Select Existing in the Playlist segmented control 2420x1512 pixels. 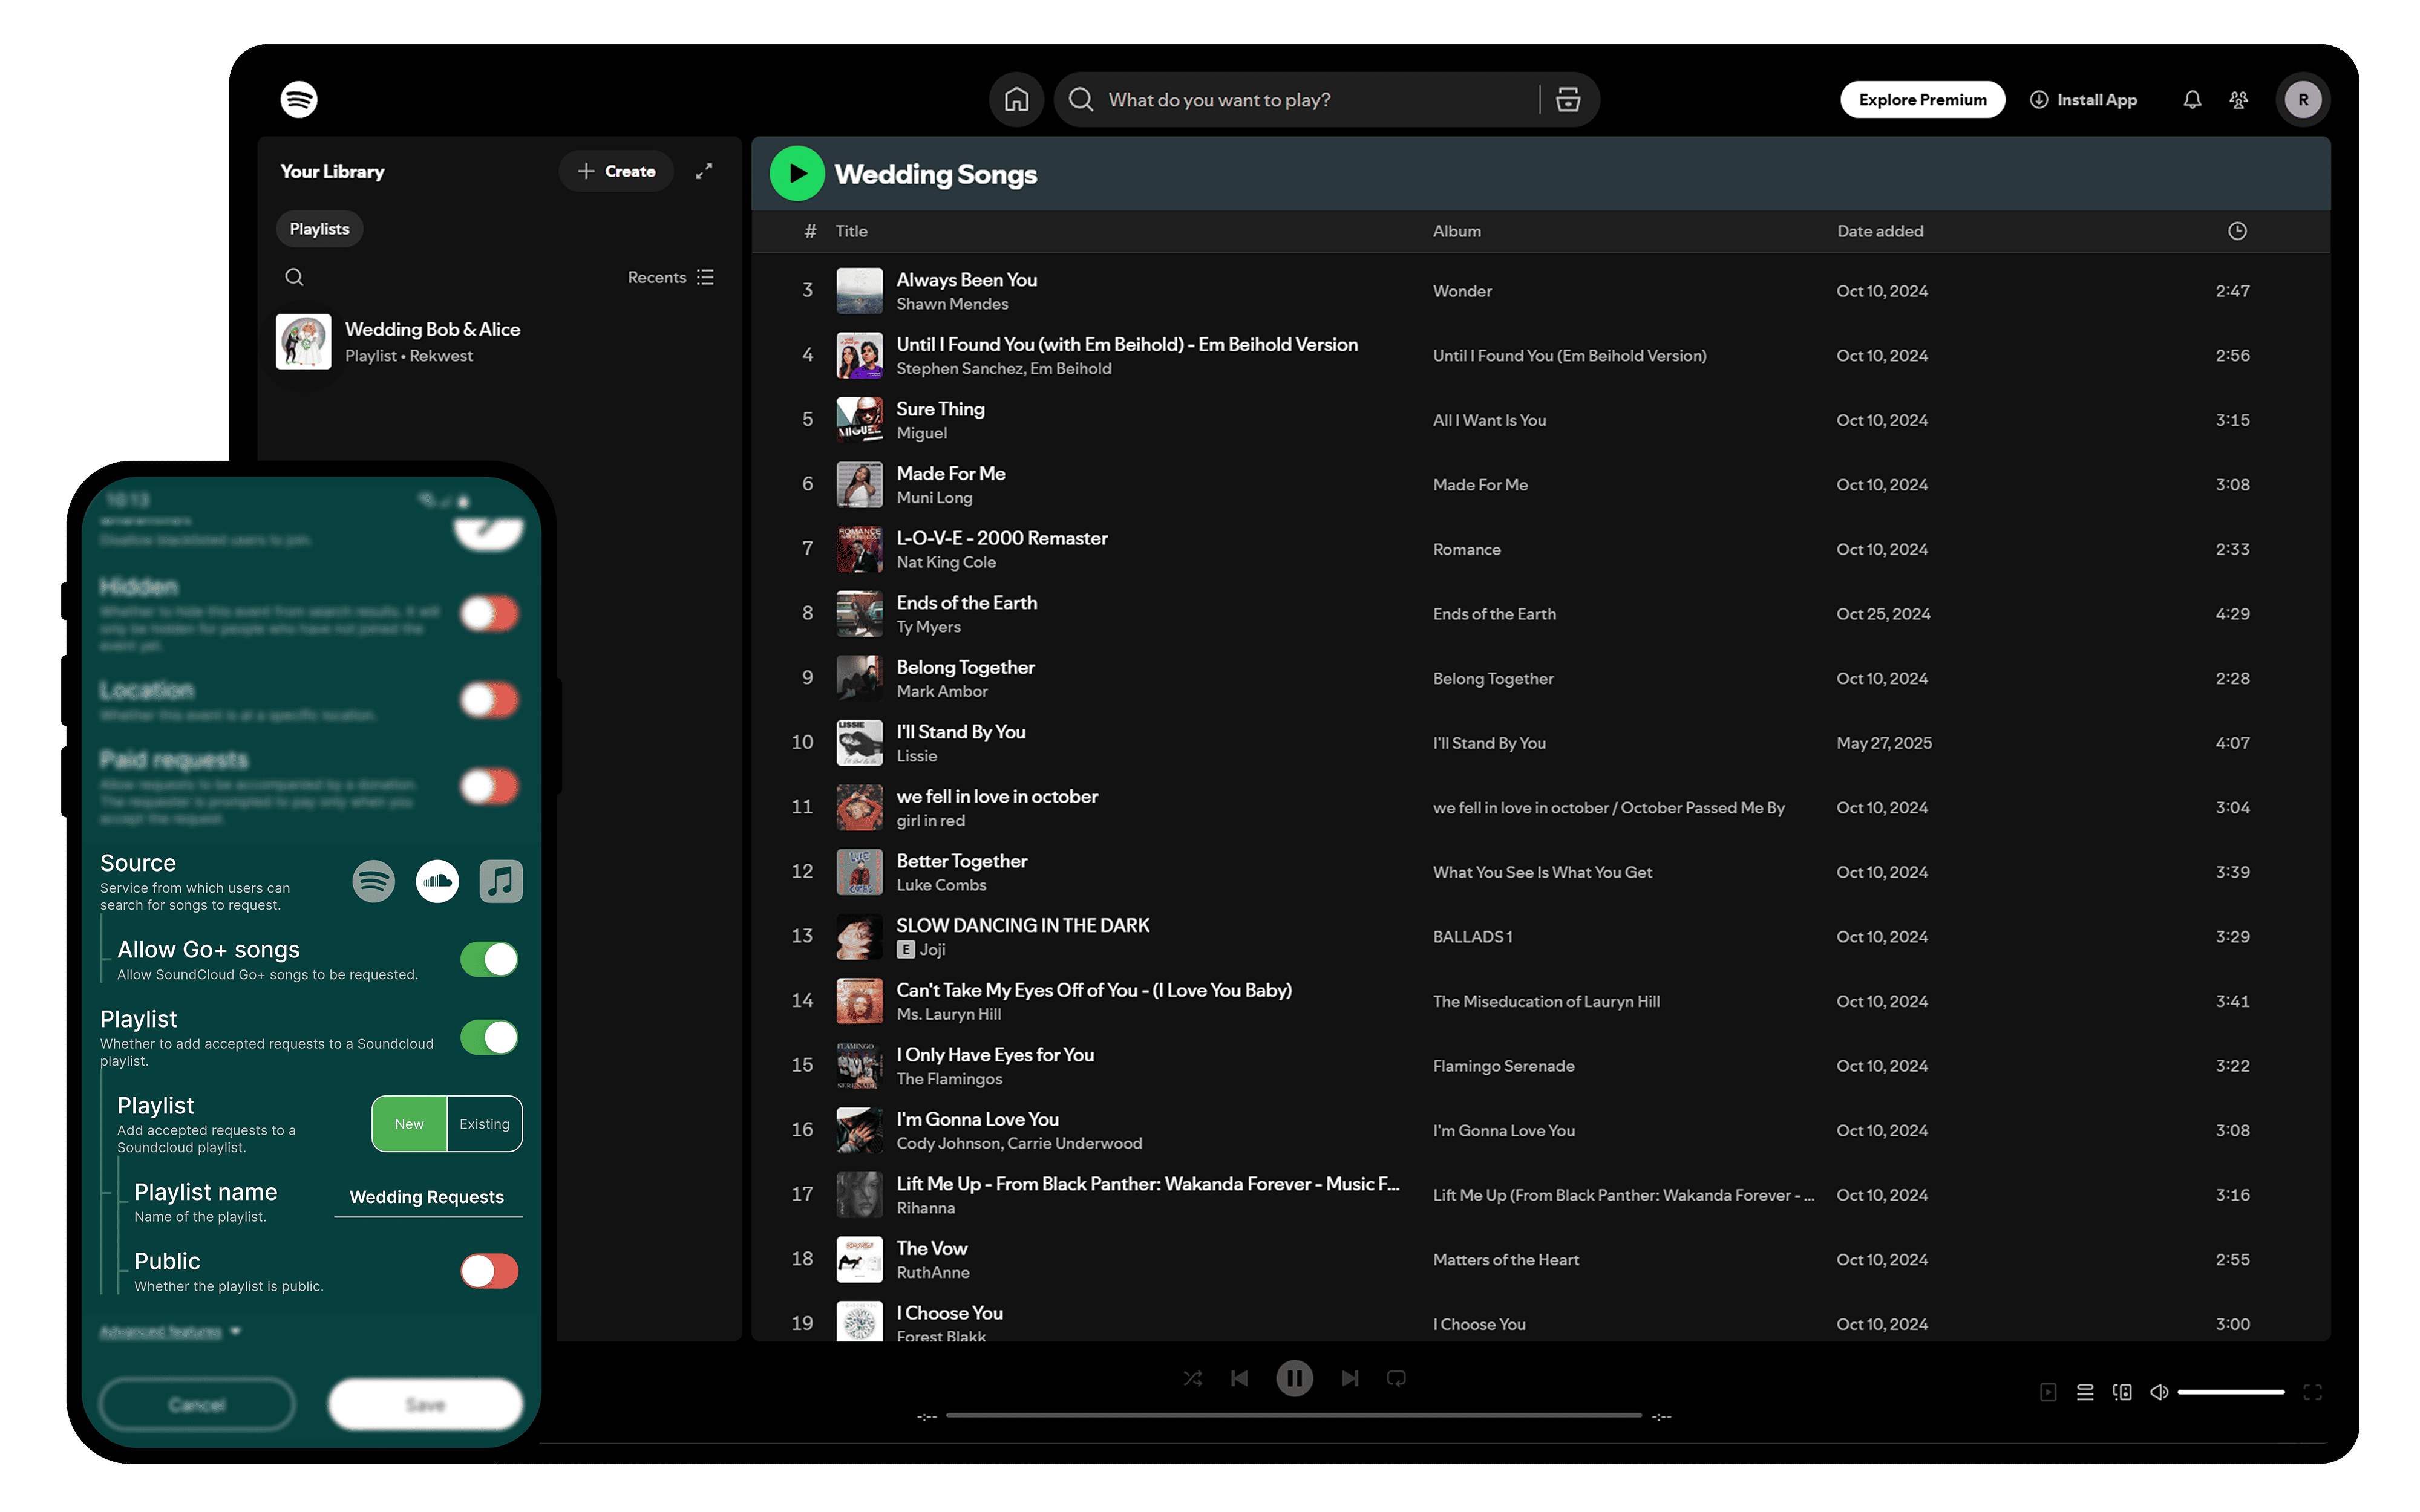coord(484,1123)
